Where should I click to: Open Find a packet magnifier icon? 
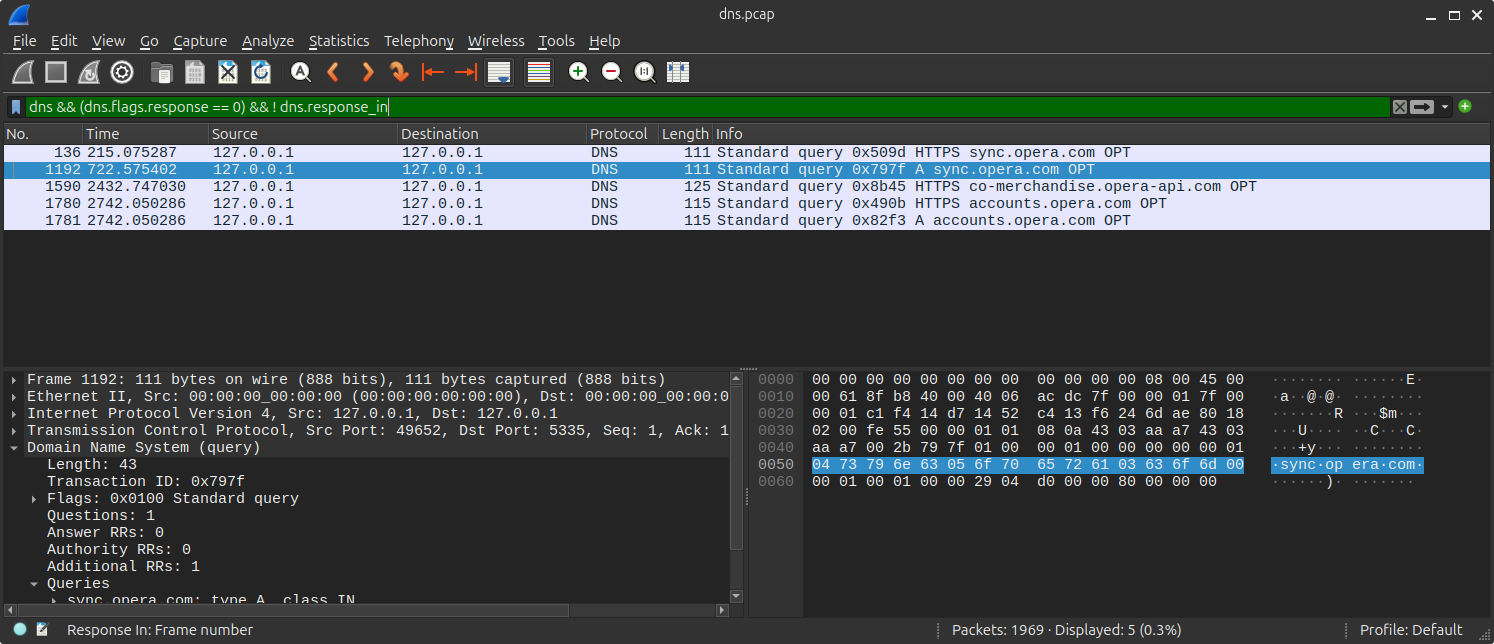[301, 72]
